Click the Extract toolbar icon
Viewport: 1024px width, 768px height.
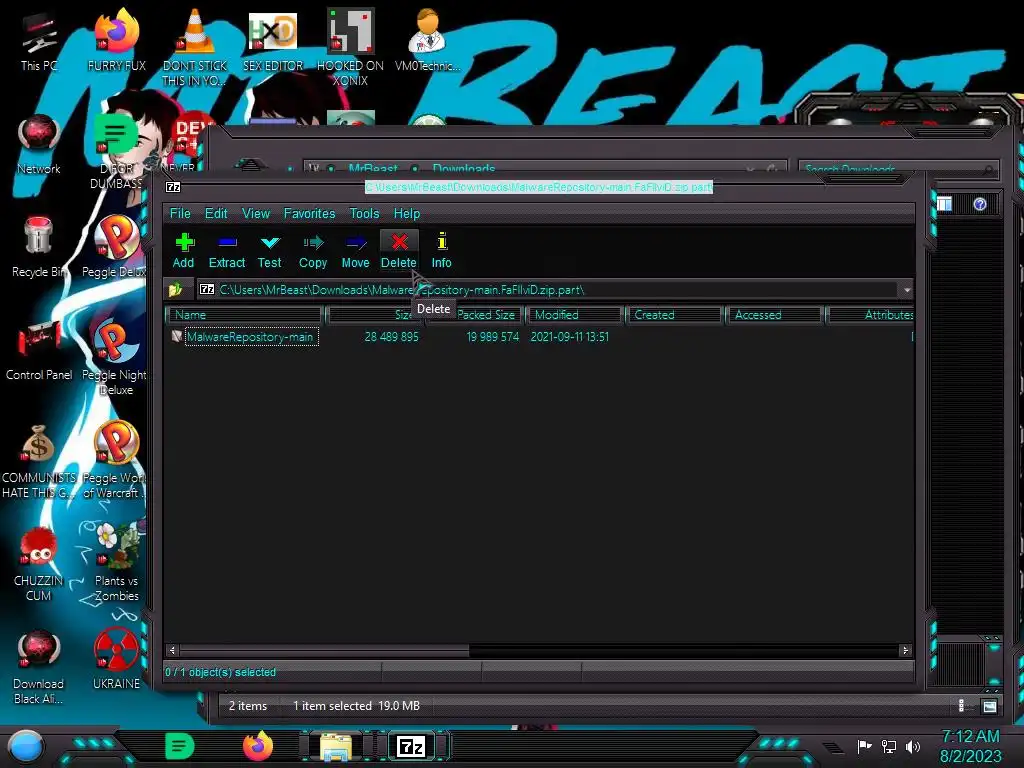pos(227,250)
